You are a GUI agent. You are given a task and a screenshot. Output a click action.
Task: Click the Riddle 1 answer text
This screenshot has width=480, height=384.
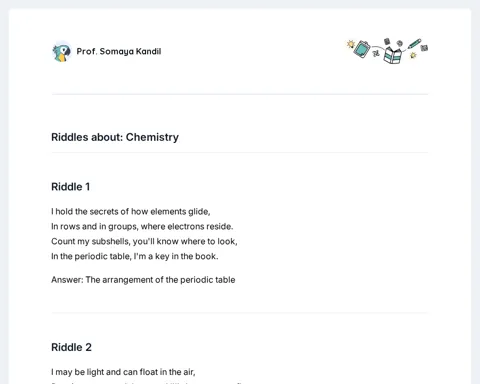(x=143, y=280)
